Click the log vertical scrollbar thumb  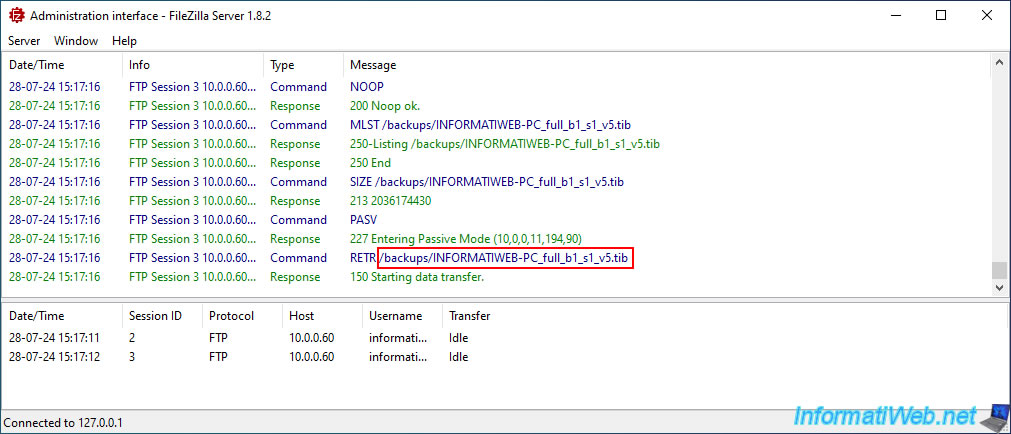click(999, 270)
